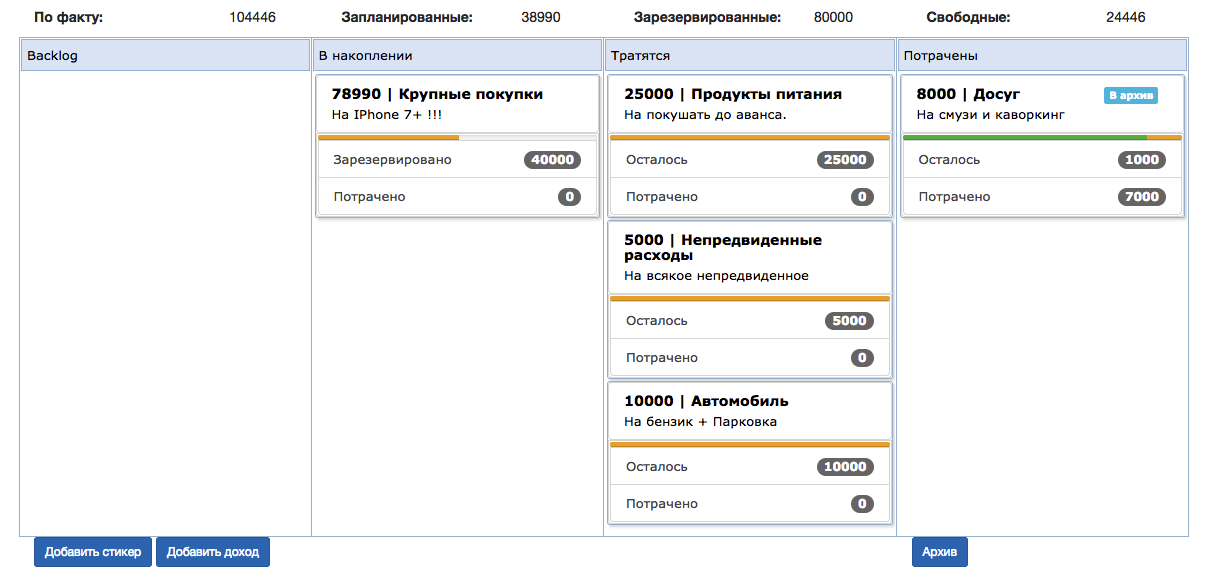The width and height of the screenshot is (1207, 583).
Task: Select the В накоплении column header
Action: 458,56
